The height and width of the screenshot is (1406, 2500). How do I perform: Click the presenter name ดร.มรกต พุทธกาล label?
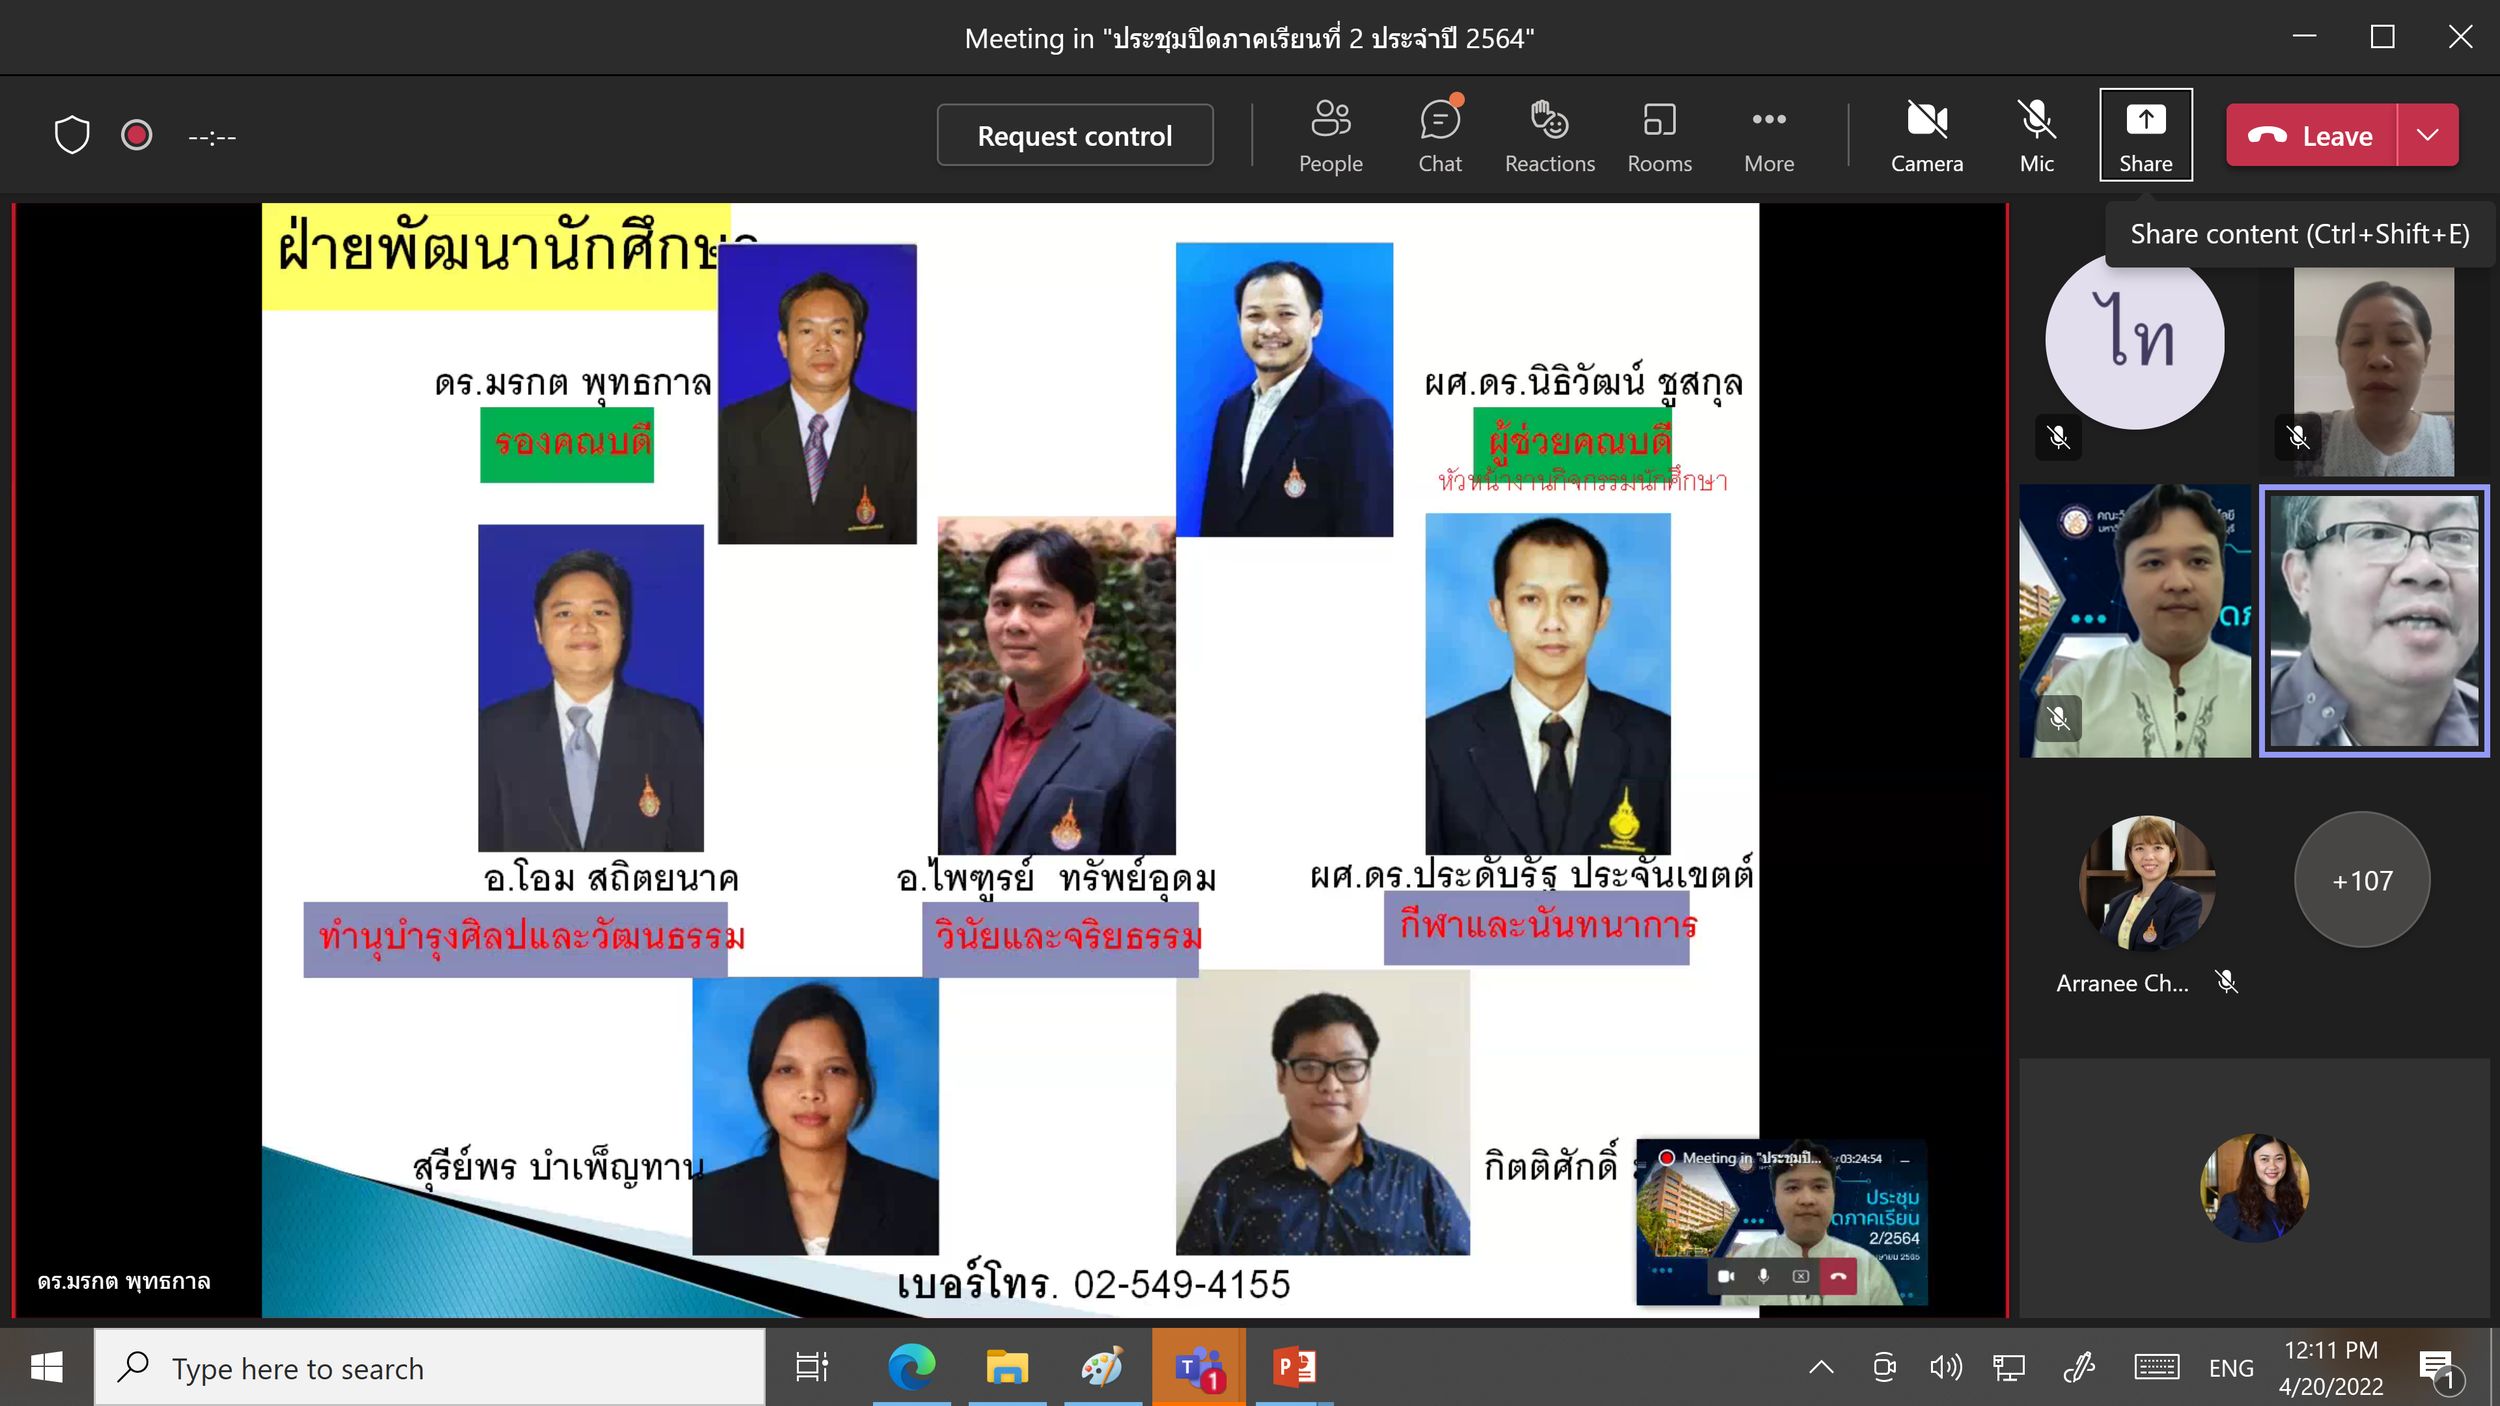click(124, 1282)
